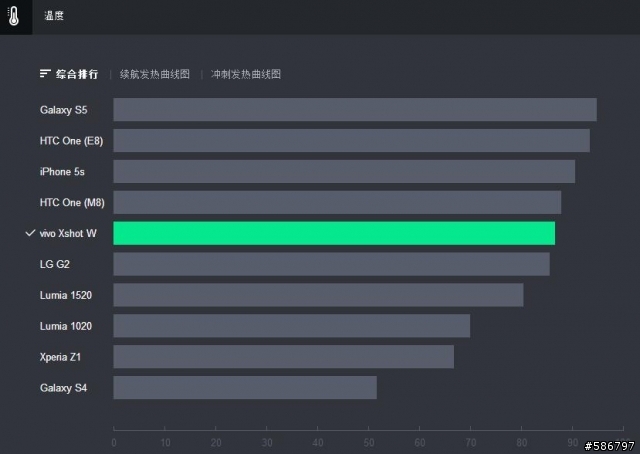Click the 30 axis value

tap(267, 443)
